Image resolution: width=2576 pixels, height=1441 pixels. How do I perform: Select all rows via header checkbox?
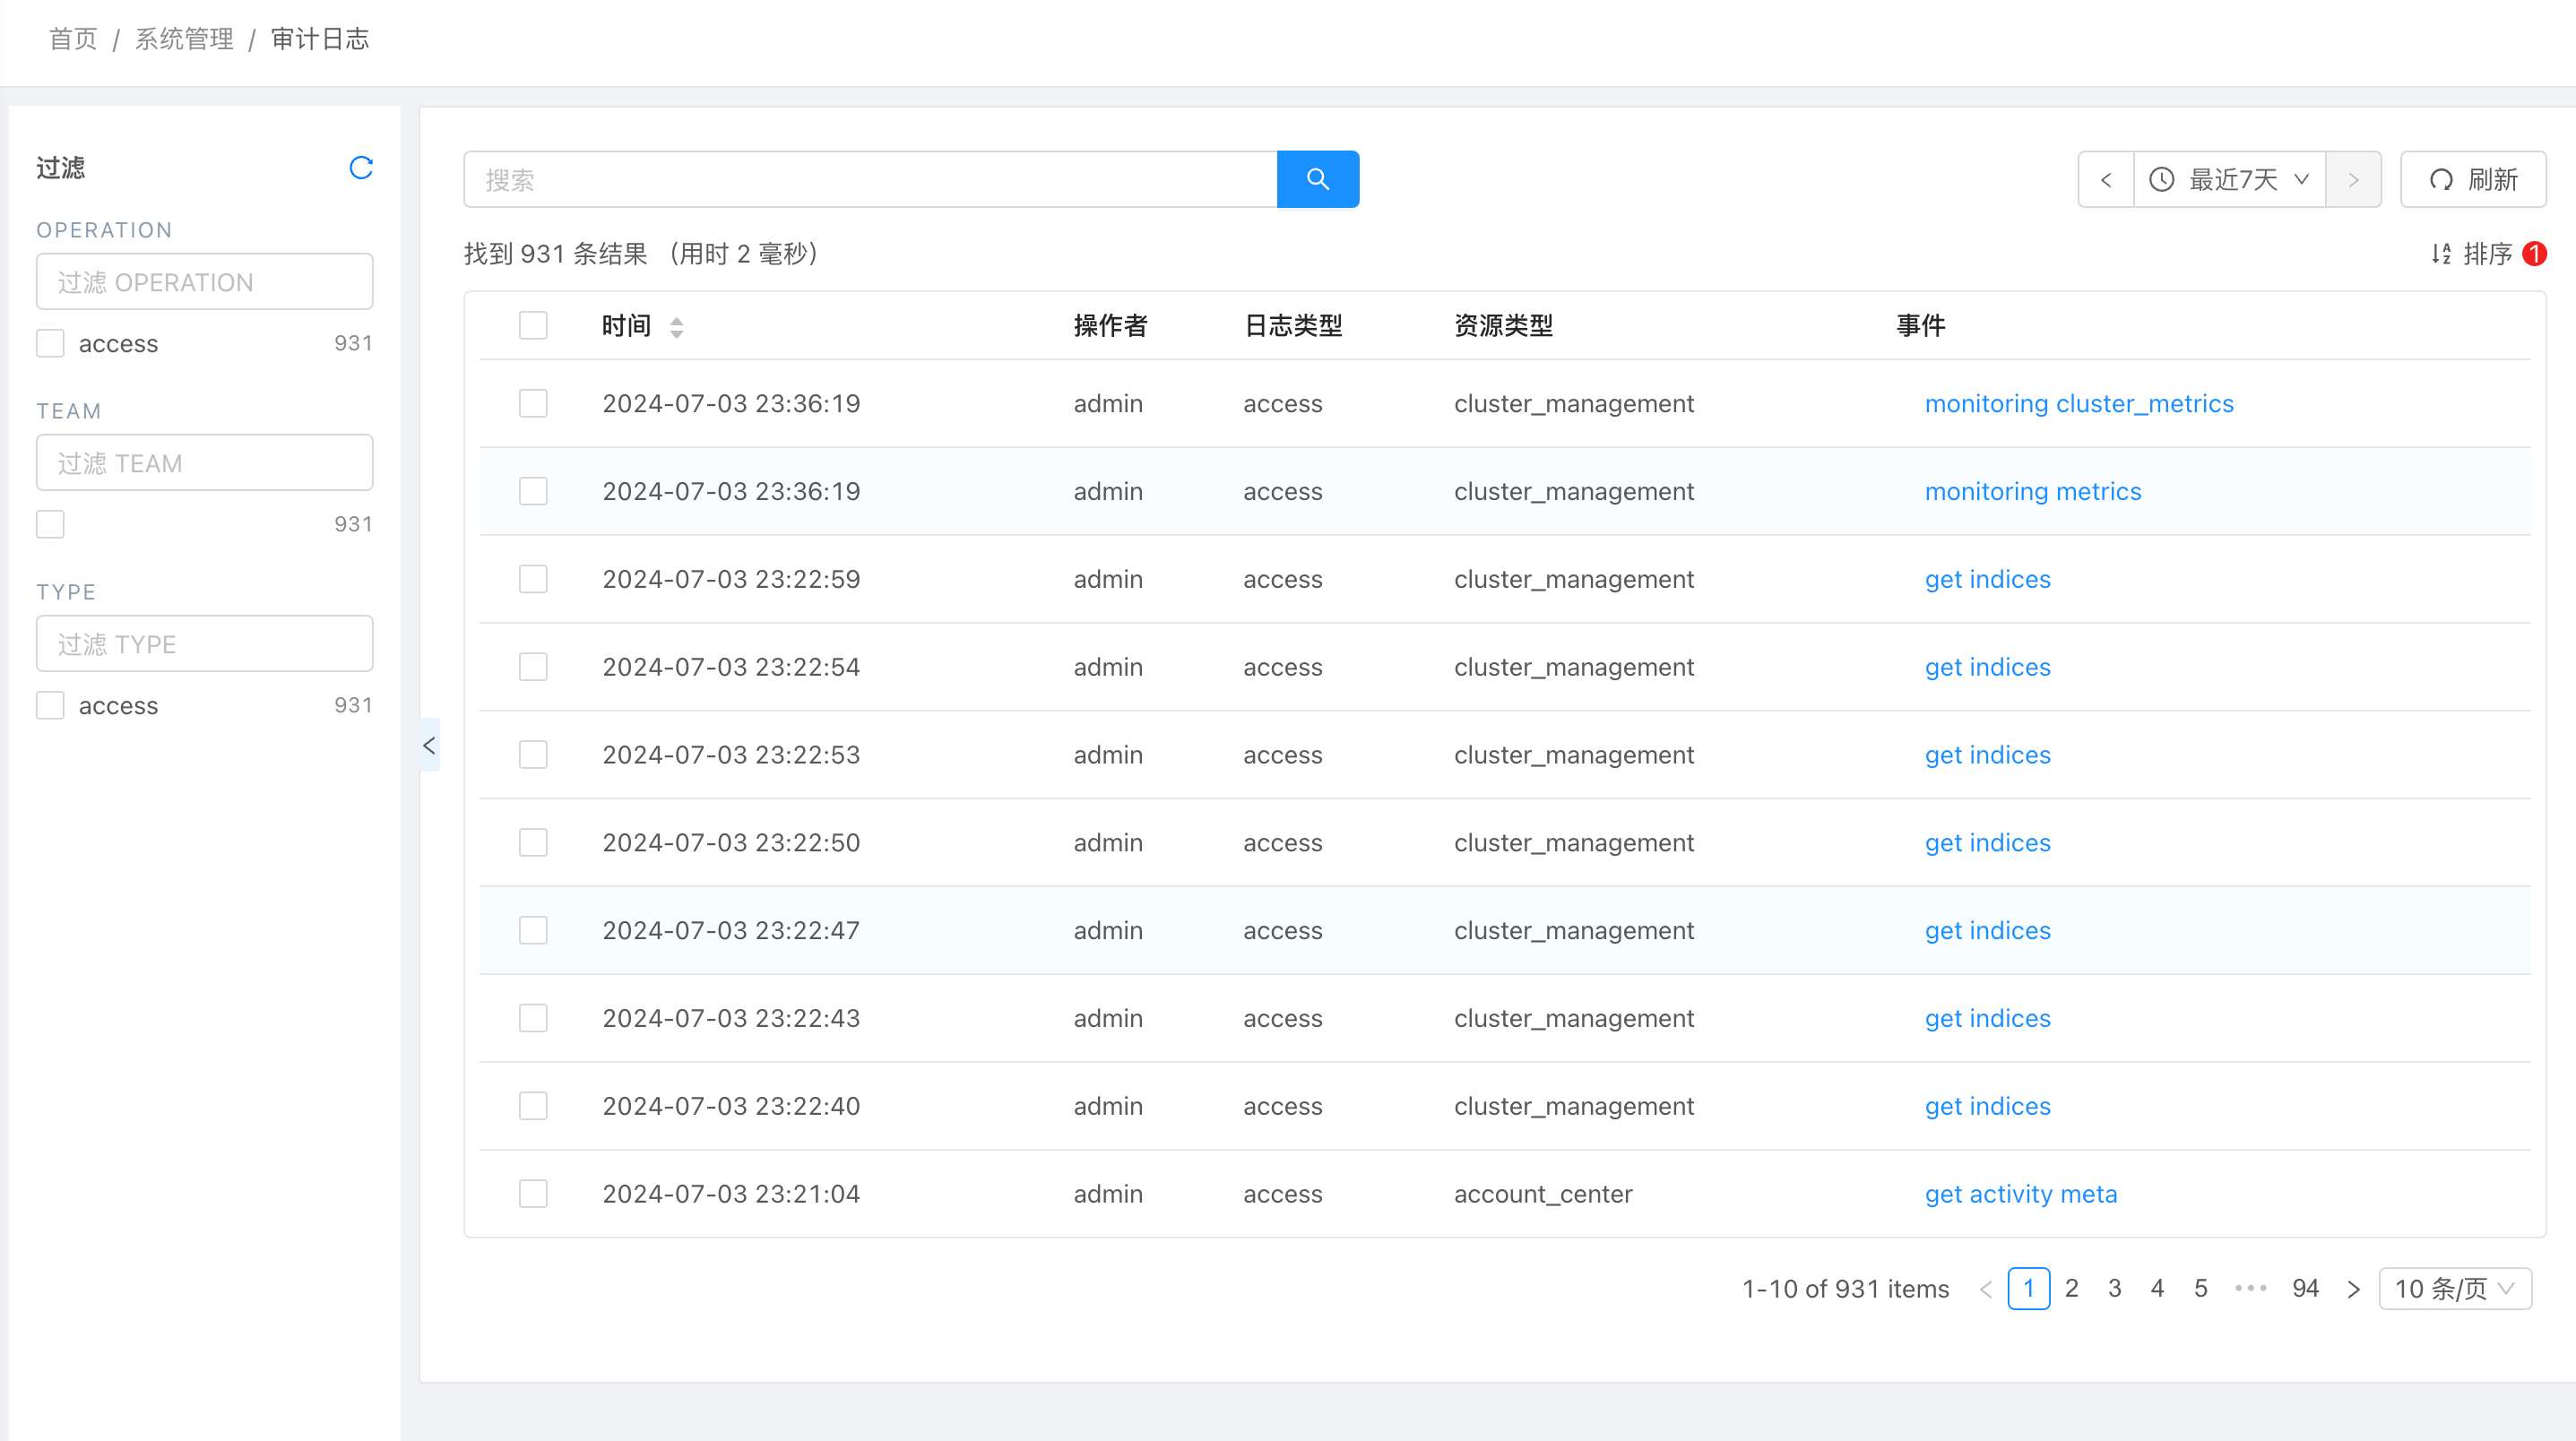click(533, 325)
